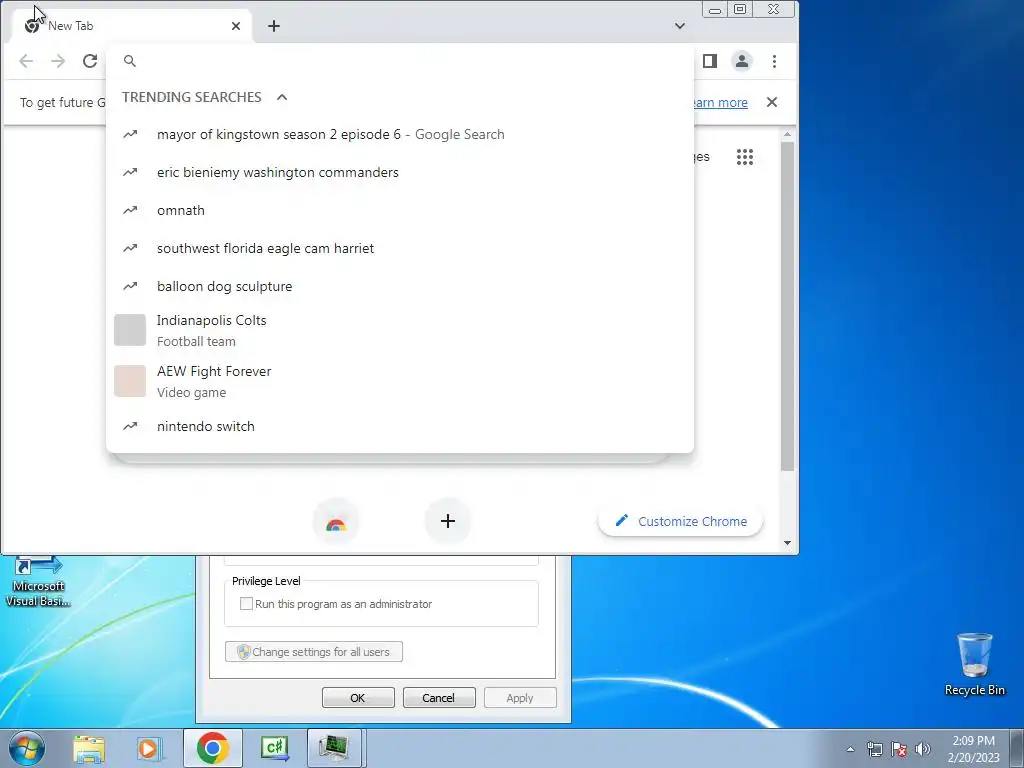This screenshot has height=768, width=1024.
Task: Open the Web Store shortcut tile
Action: 336,521
